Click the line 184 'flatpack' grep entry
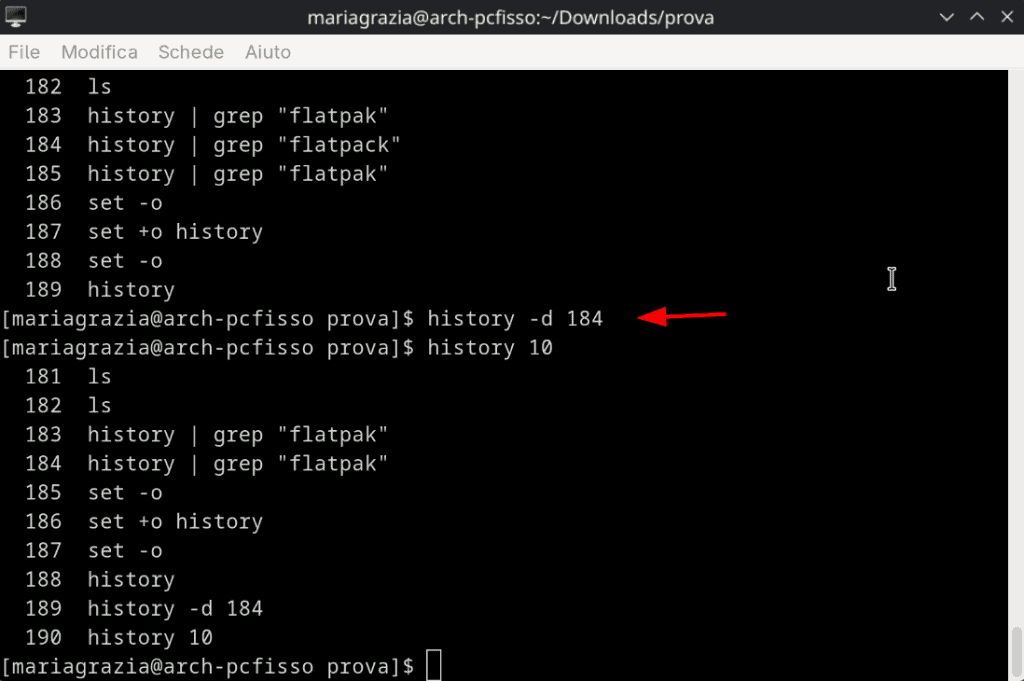Screen dimensions: 1024x681 pyautogui.click(x=213, y=145)
